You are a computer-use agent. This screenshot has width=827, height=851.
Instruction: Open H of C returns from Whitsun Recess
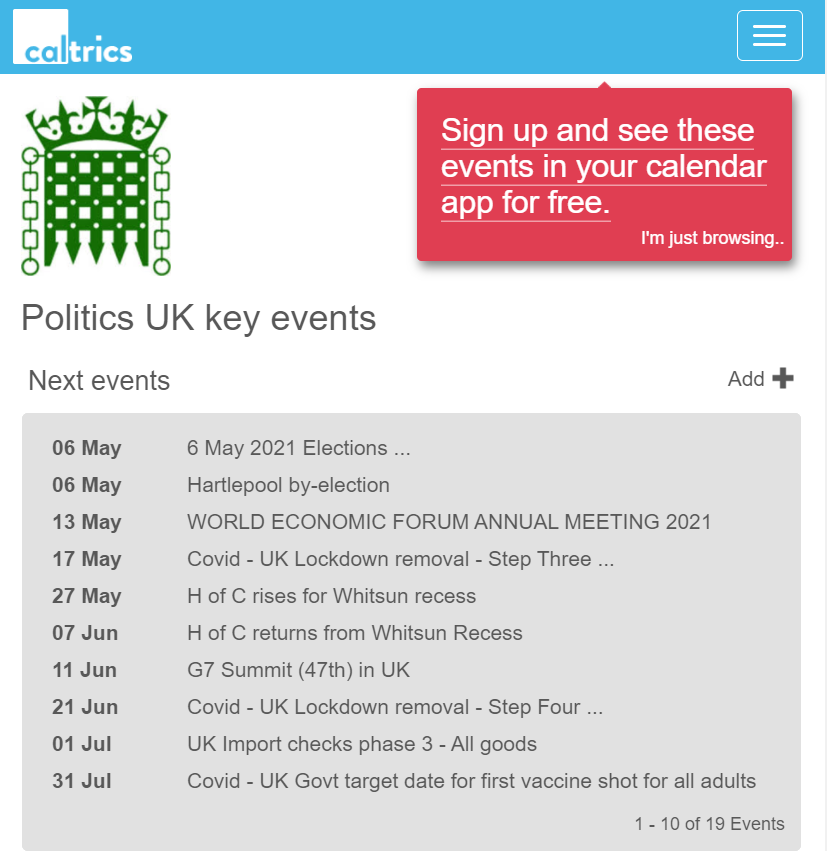tap(354, 633)
